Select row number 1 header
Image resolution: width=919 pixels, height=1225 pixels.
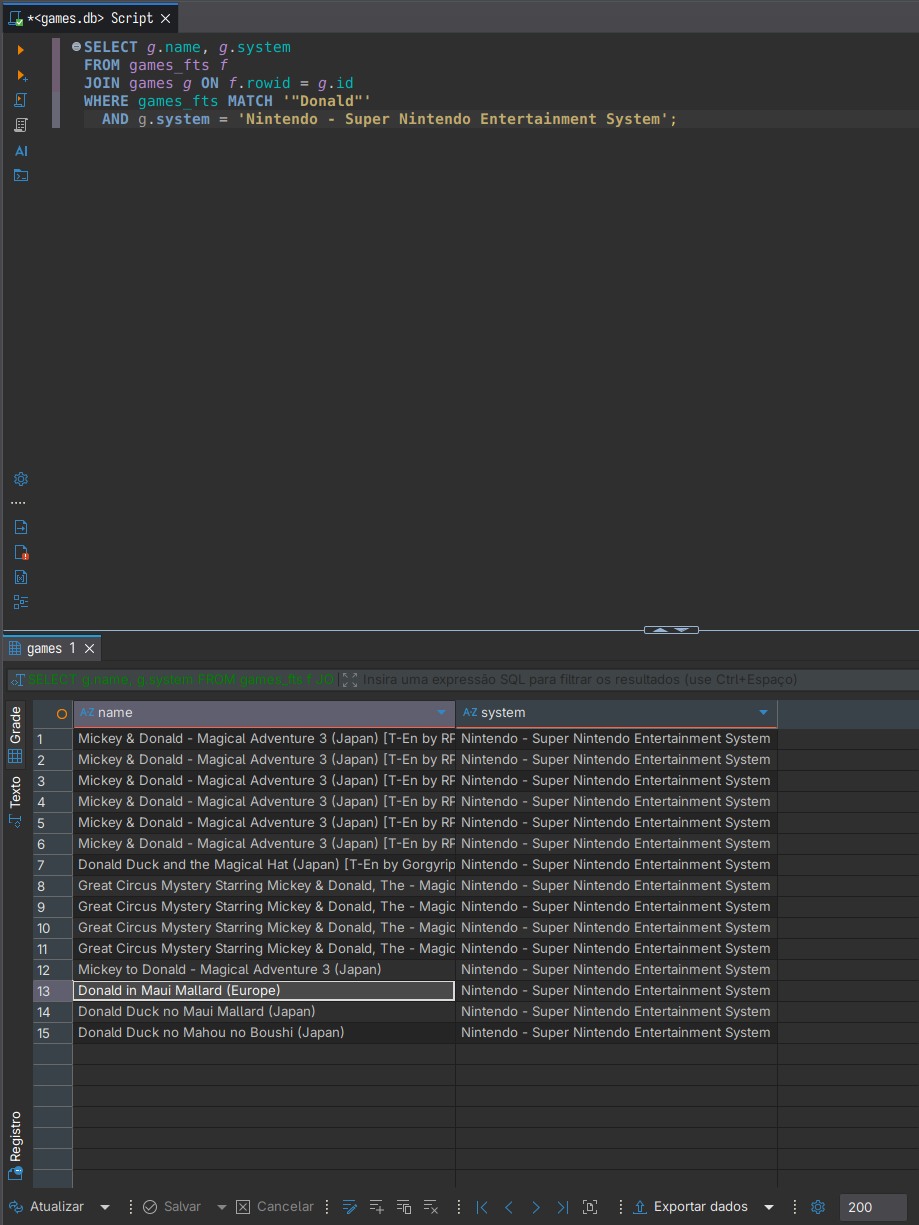pyautogui.click(x=53, y=739)
